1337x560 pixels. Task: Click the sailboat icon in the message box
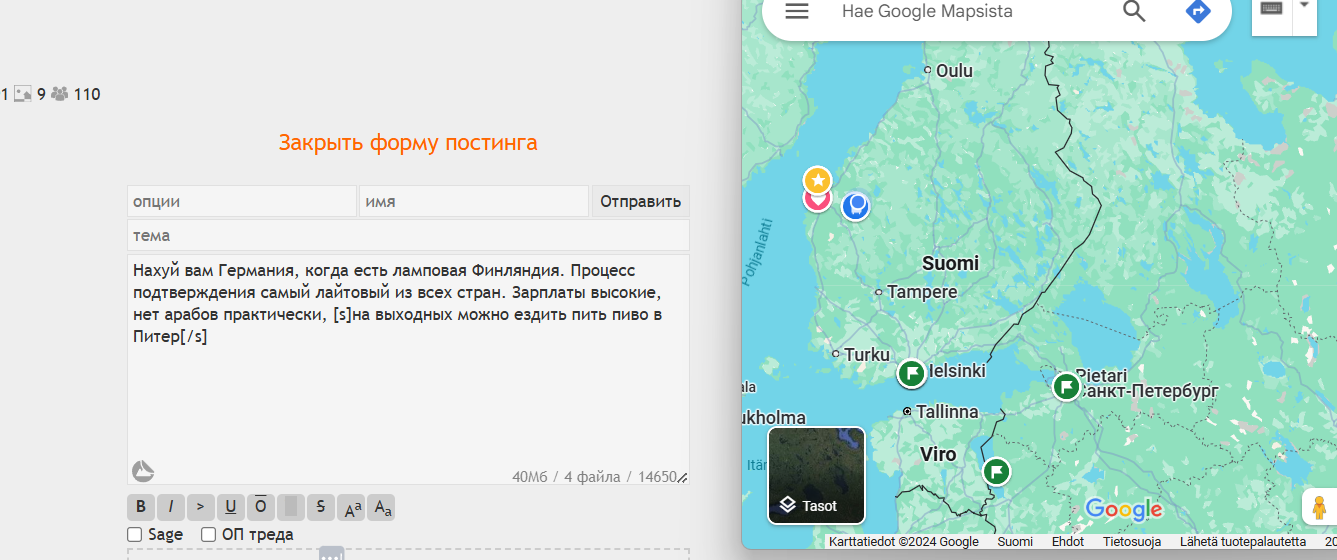click(x=143, y=471)
